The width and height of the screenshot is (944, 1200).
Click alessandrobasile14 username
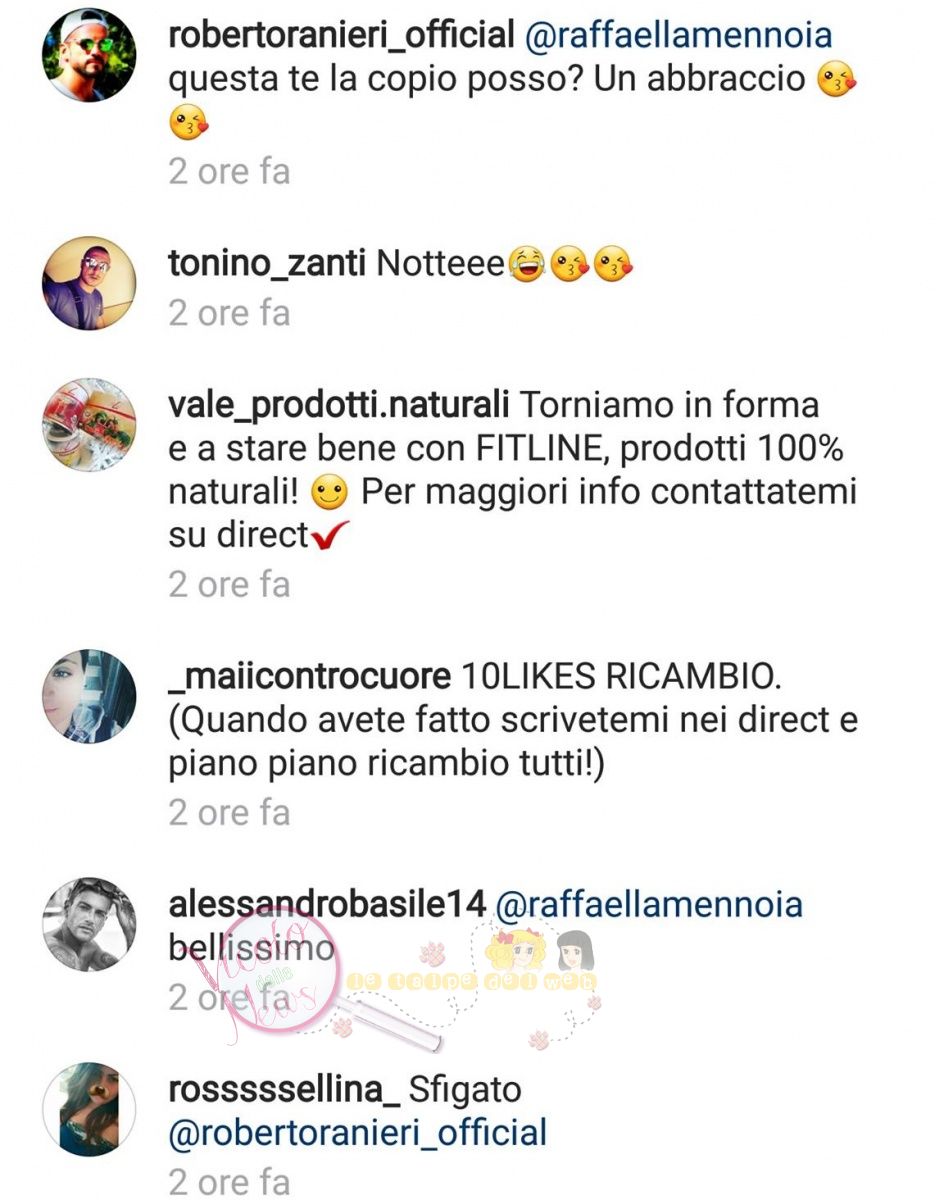coord(327,905)
